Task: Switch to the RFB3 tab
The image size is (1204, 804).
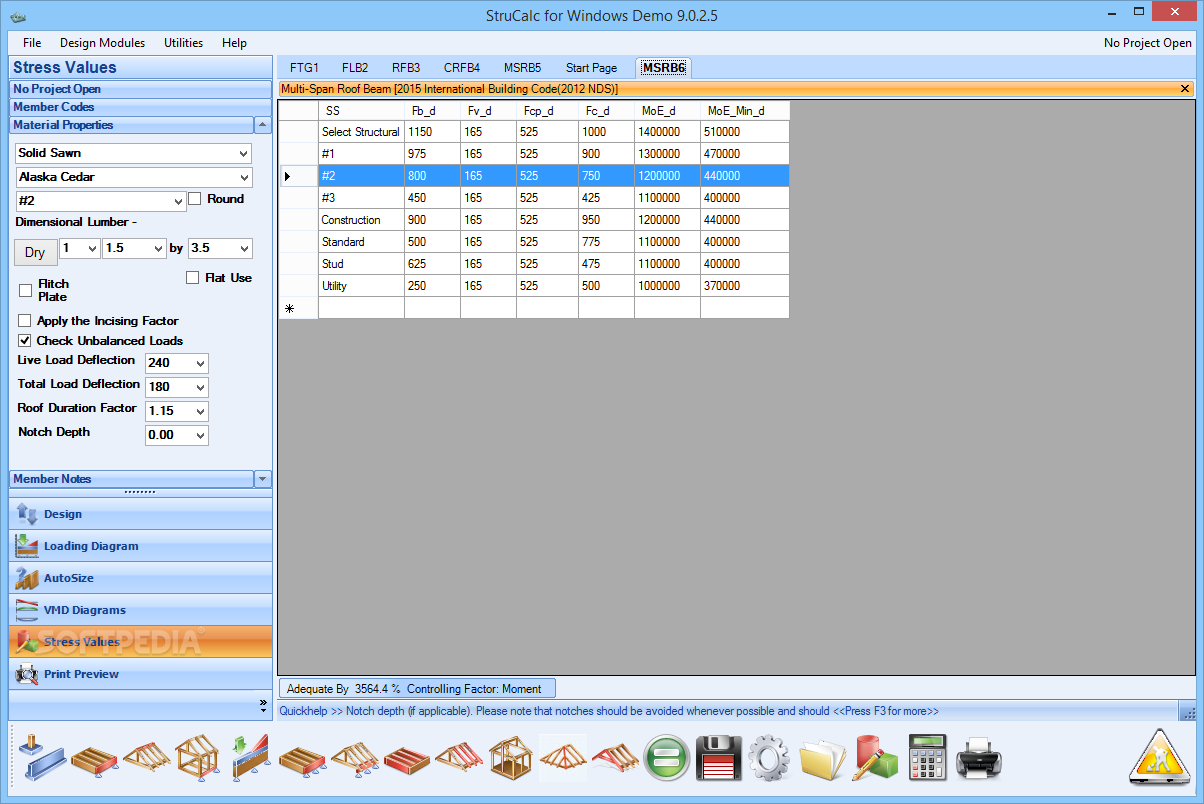Action: [406, 68]
